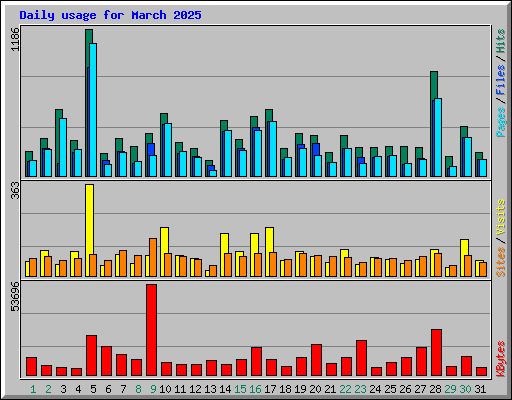This screenshot has height=400, width=512.
Task: Click day label 10 on the x-axis
Action: tap(165, 389)
